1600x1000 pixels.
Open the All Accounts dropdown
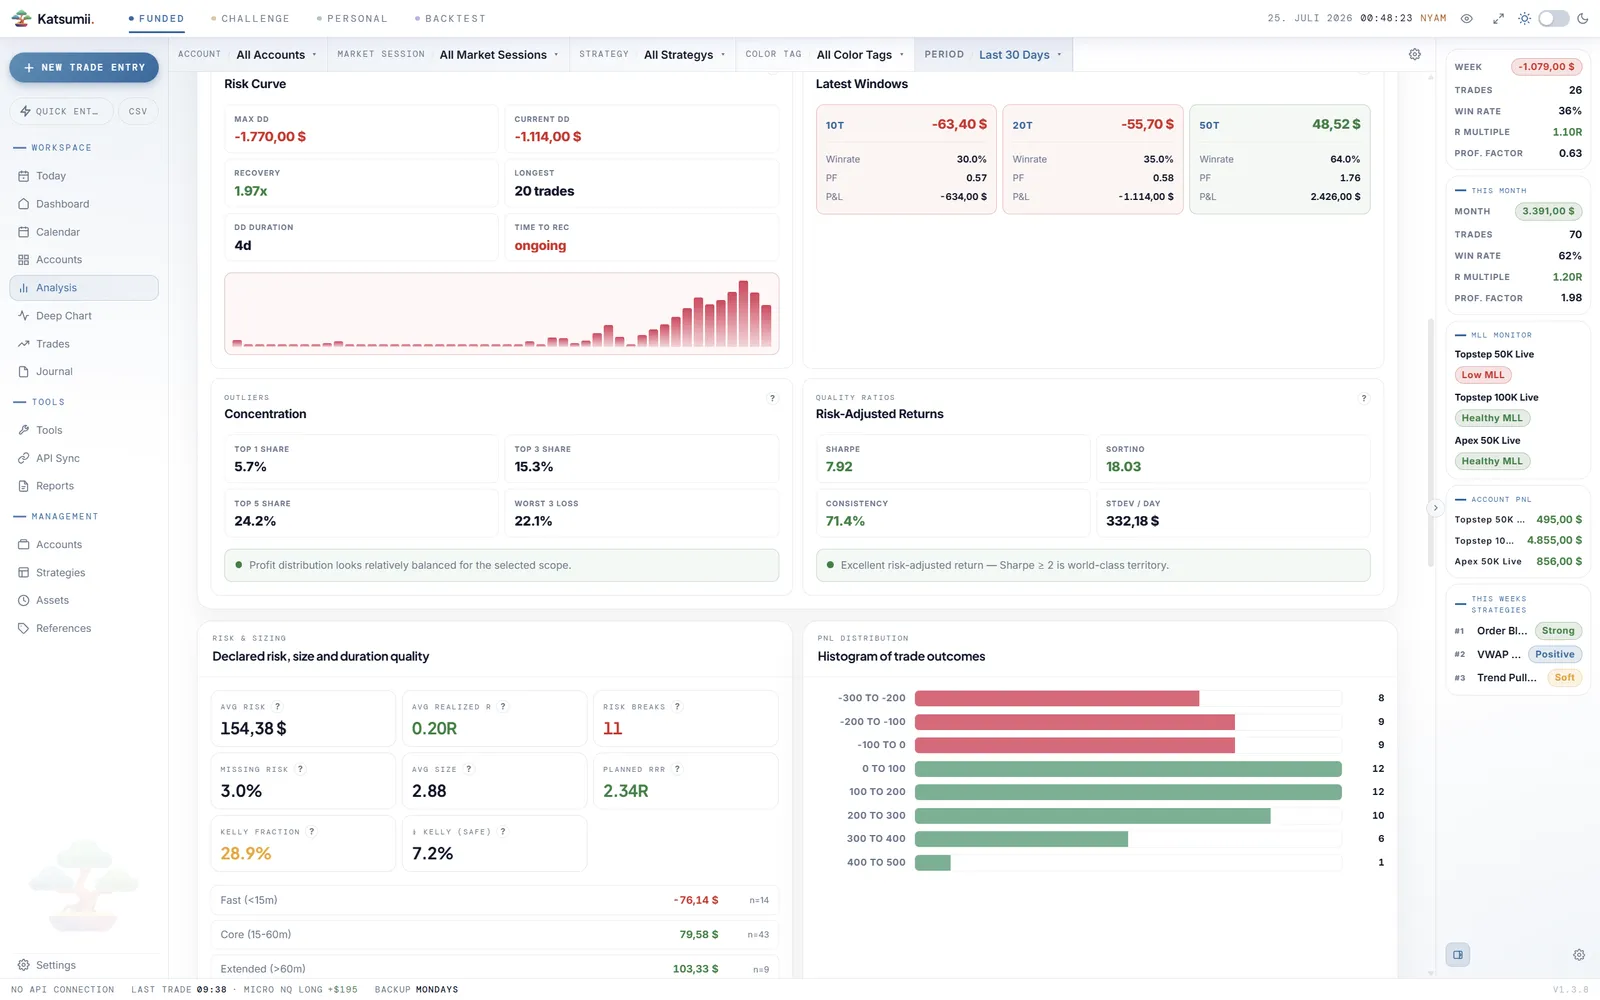[x=277, y=55]
